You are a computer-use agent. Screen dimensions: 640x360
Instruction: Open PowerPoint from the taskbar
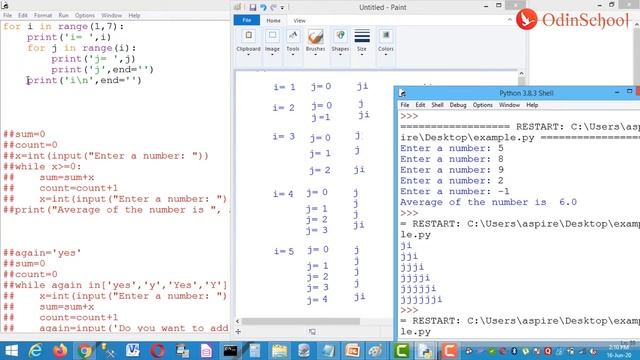click(x=352, y=351)
